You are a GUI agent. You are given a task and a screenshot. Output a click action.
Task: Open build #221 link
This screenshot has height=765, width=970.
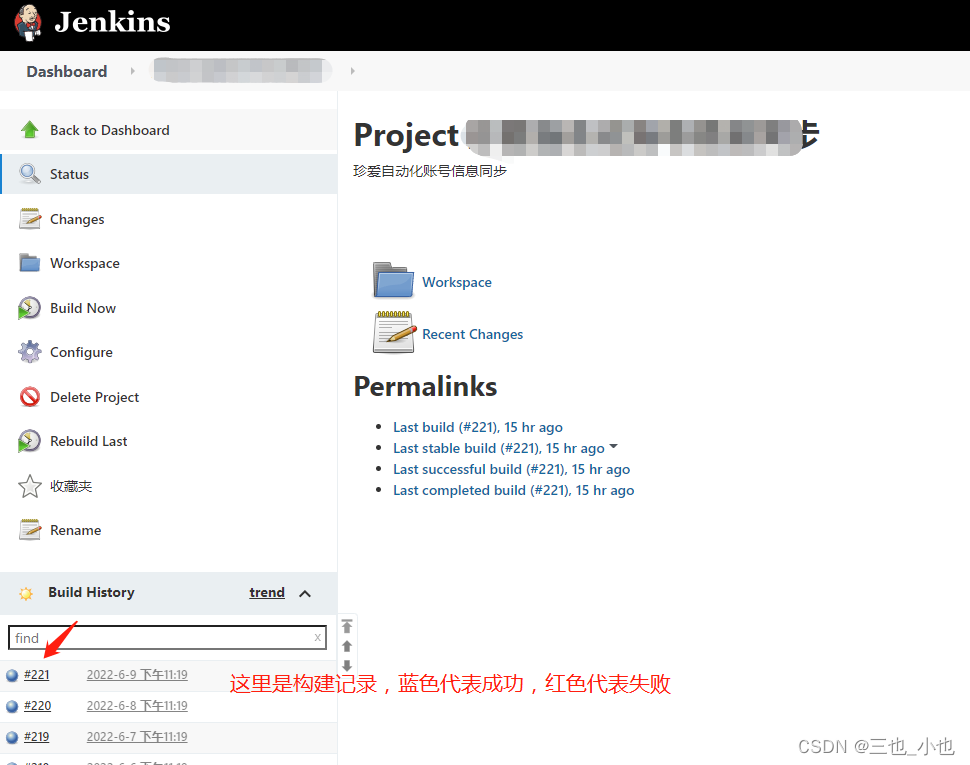coord(36,675)
